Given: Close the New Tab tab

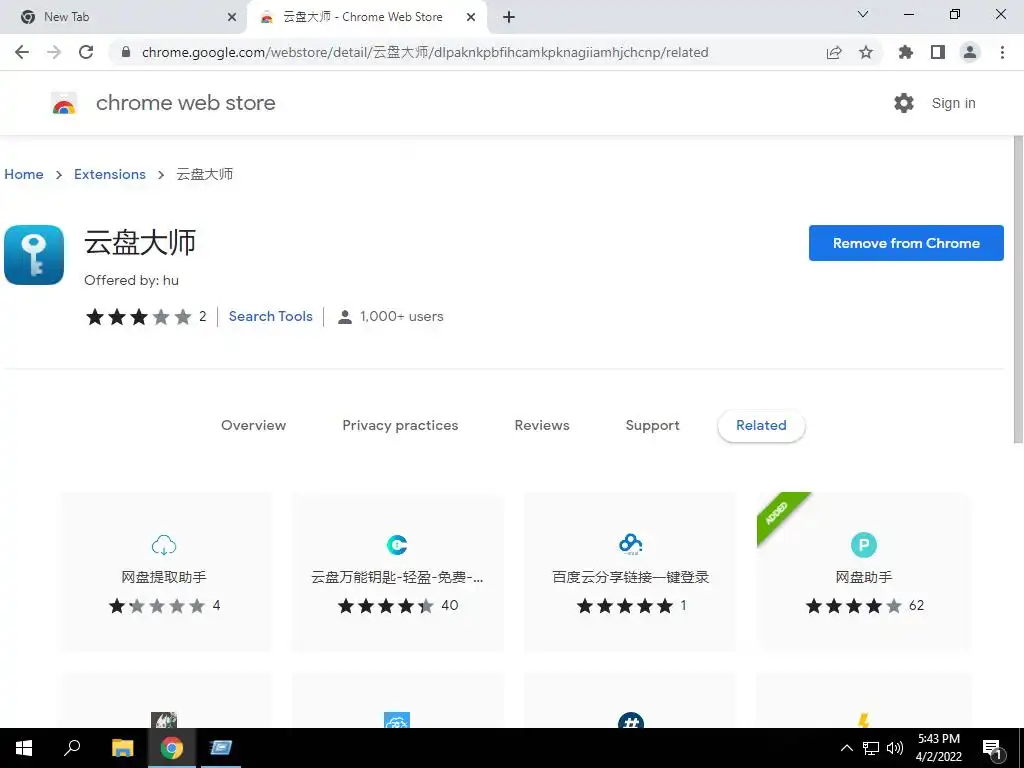Looking at the screenshot, I should (232, 17).
